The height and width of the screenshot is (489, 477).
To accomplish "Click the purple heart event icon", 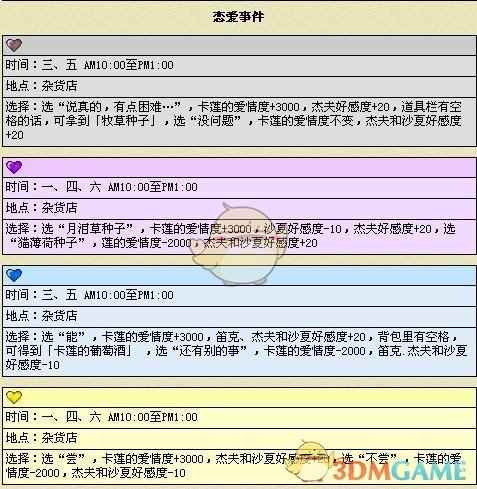I will (x=14, y=167).
